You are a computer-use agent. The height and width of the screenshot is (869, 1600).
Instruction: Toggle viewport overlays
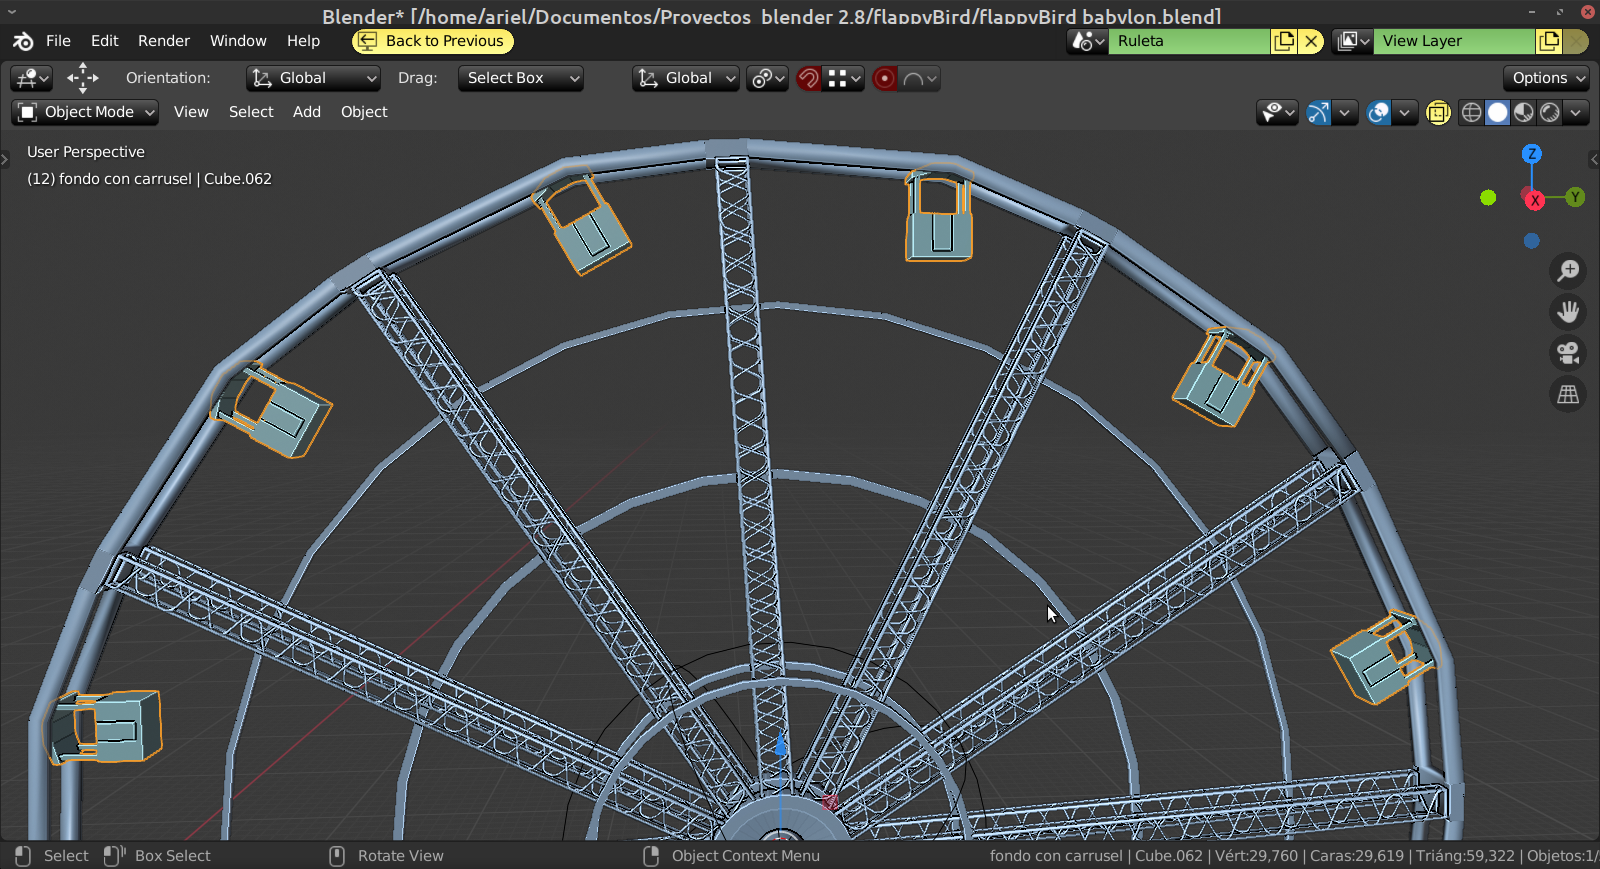click(x=1378, y=112)
